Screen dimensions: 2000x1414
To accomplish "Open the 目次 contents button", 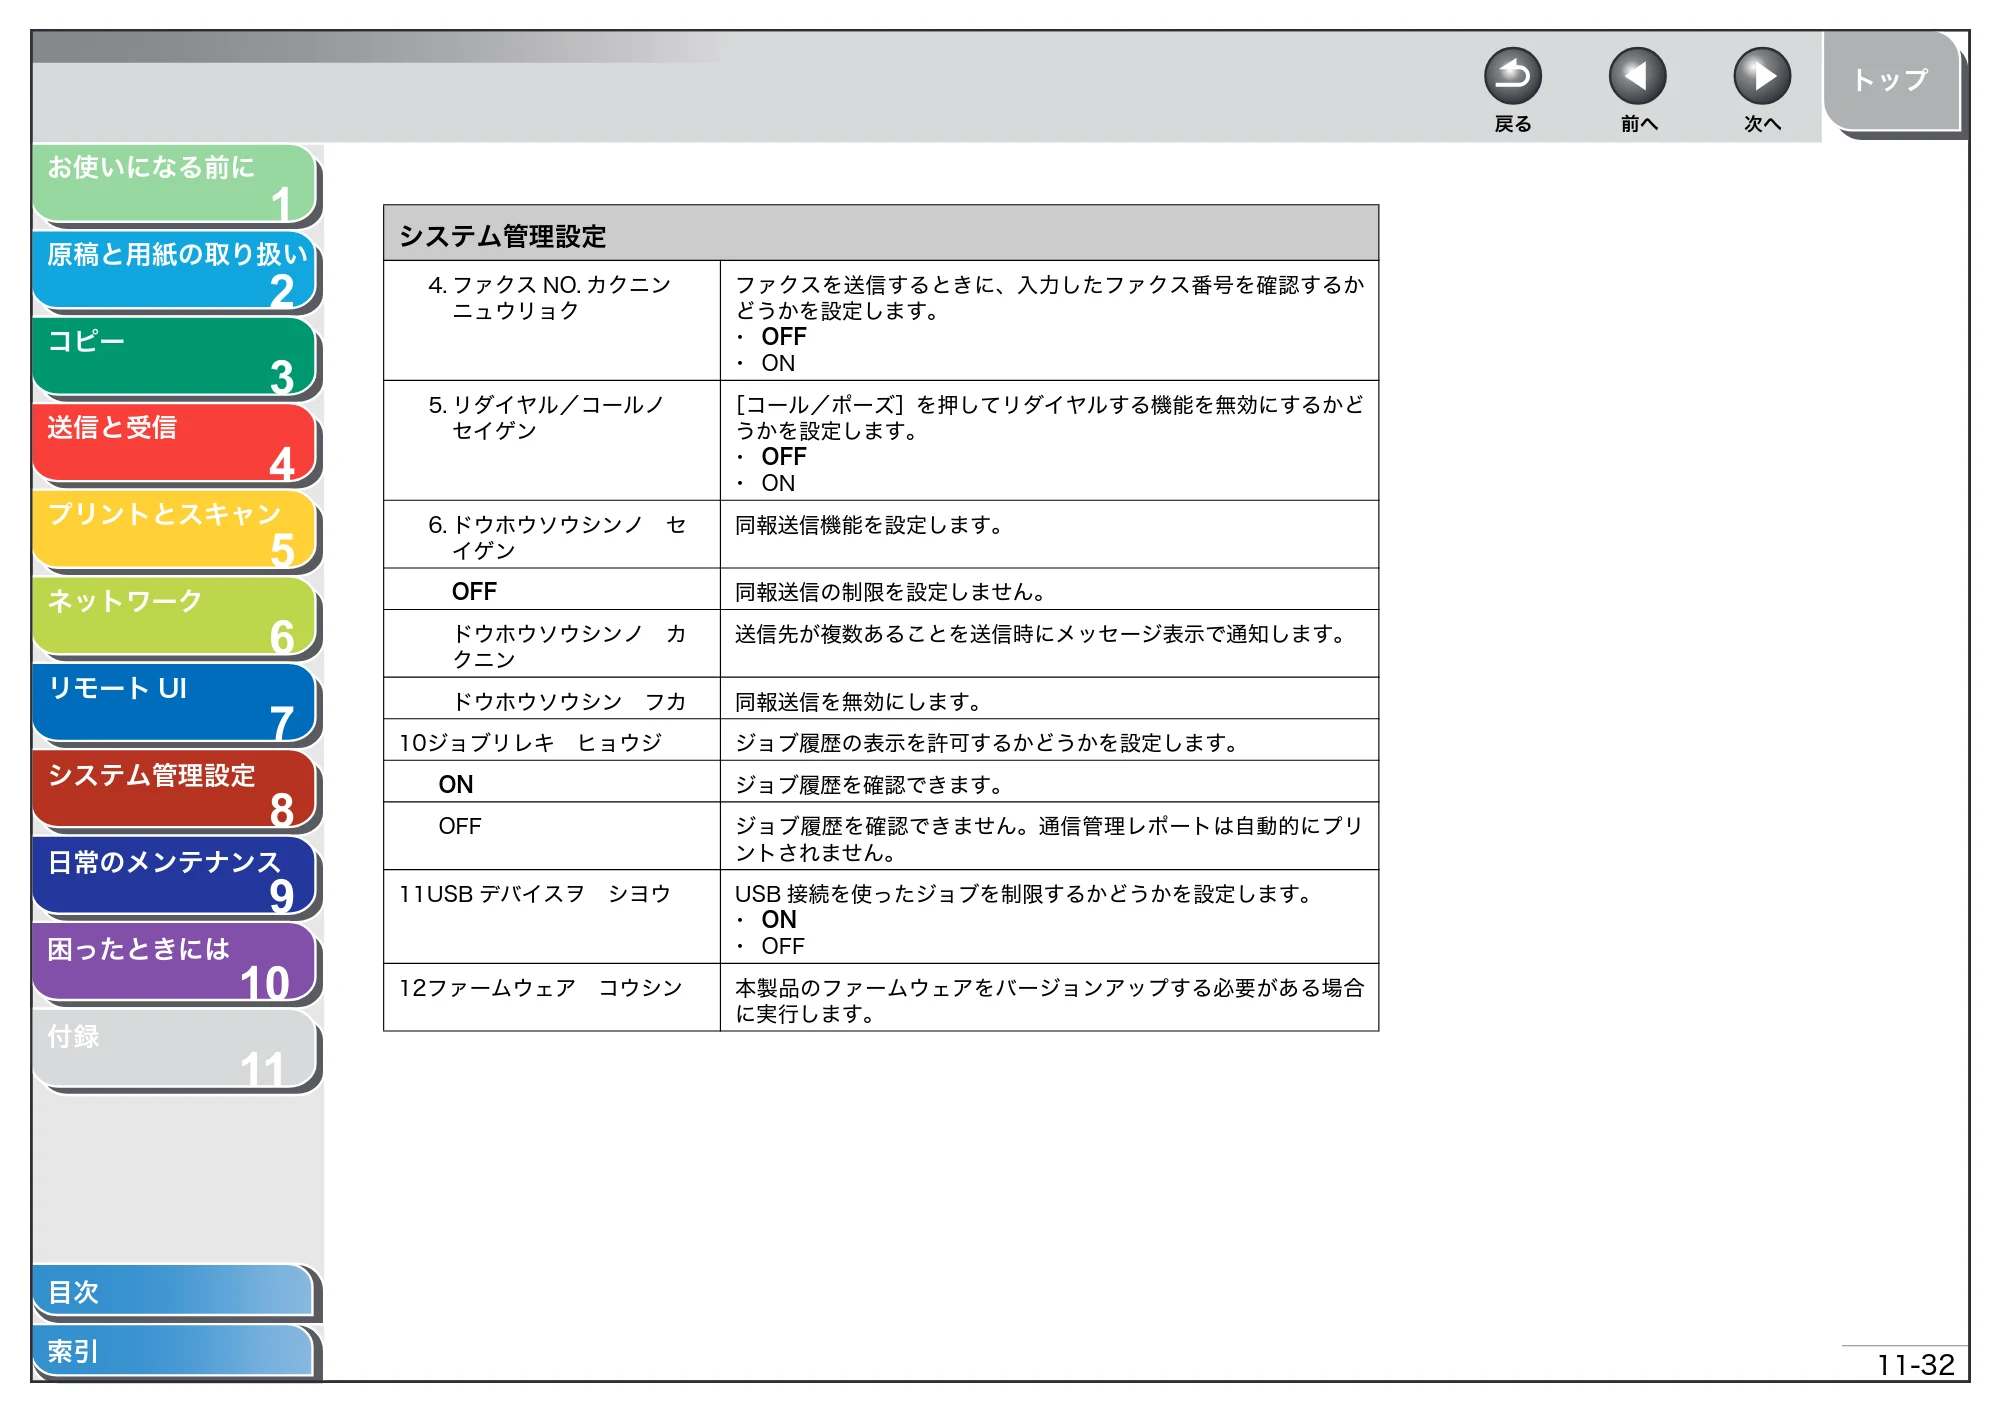I will pos(173,1292).
